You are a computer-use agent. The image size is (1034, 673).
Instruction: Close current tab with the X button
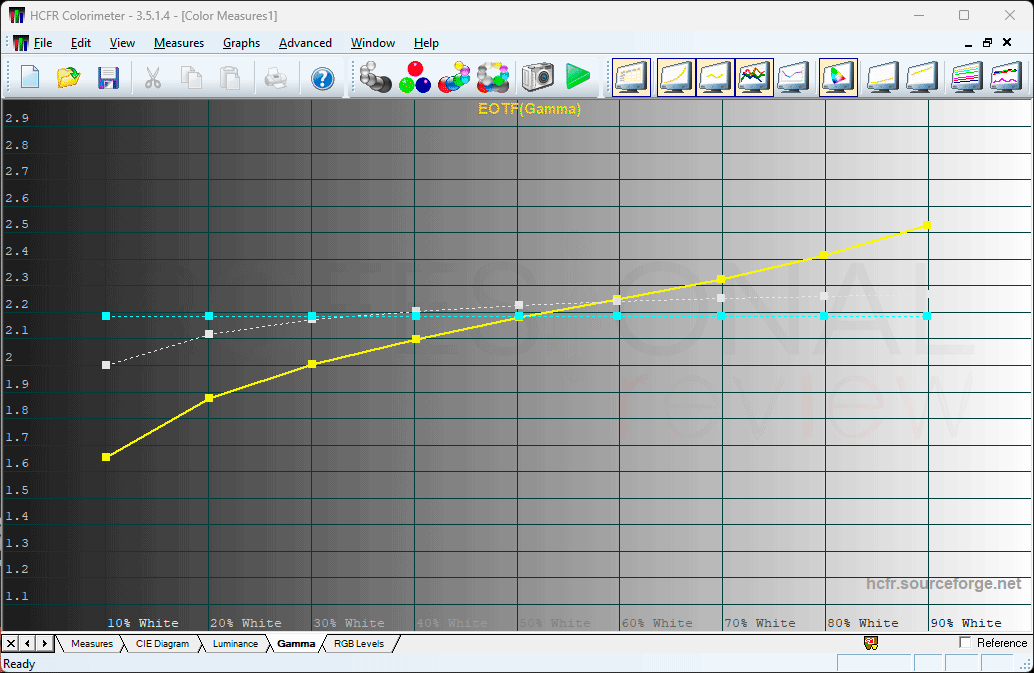point(11,643)
